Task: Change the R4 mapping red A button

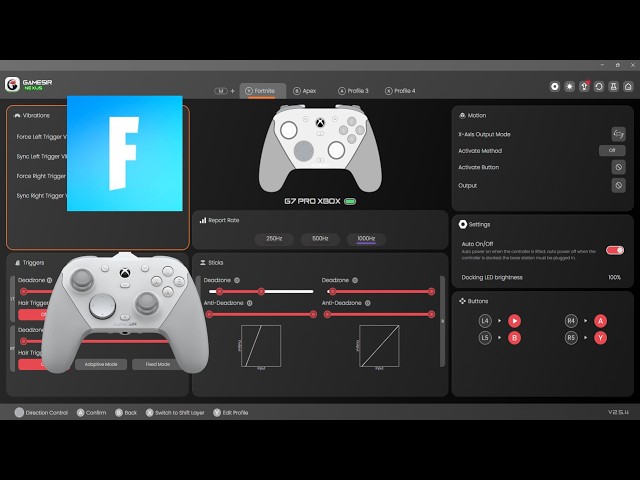Action: [600, 321]
